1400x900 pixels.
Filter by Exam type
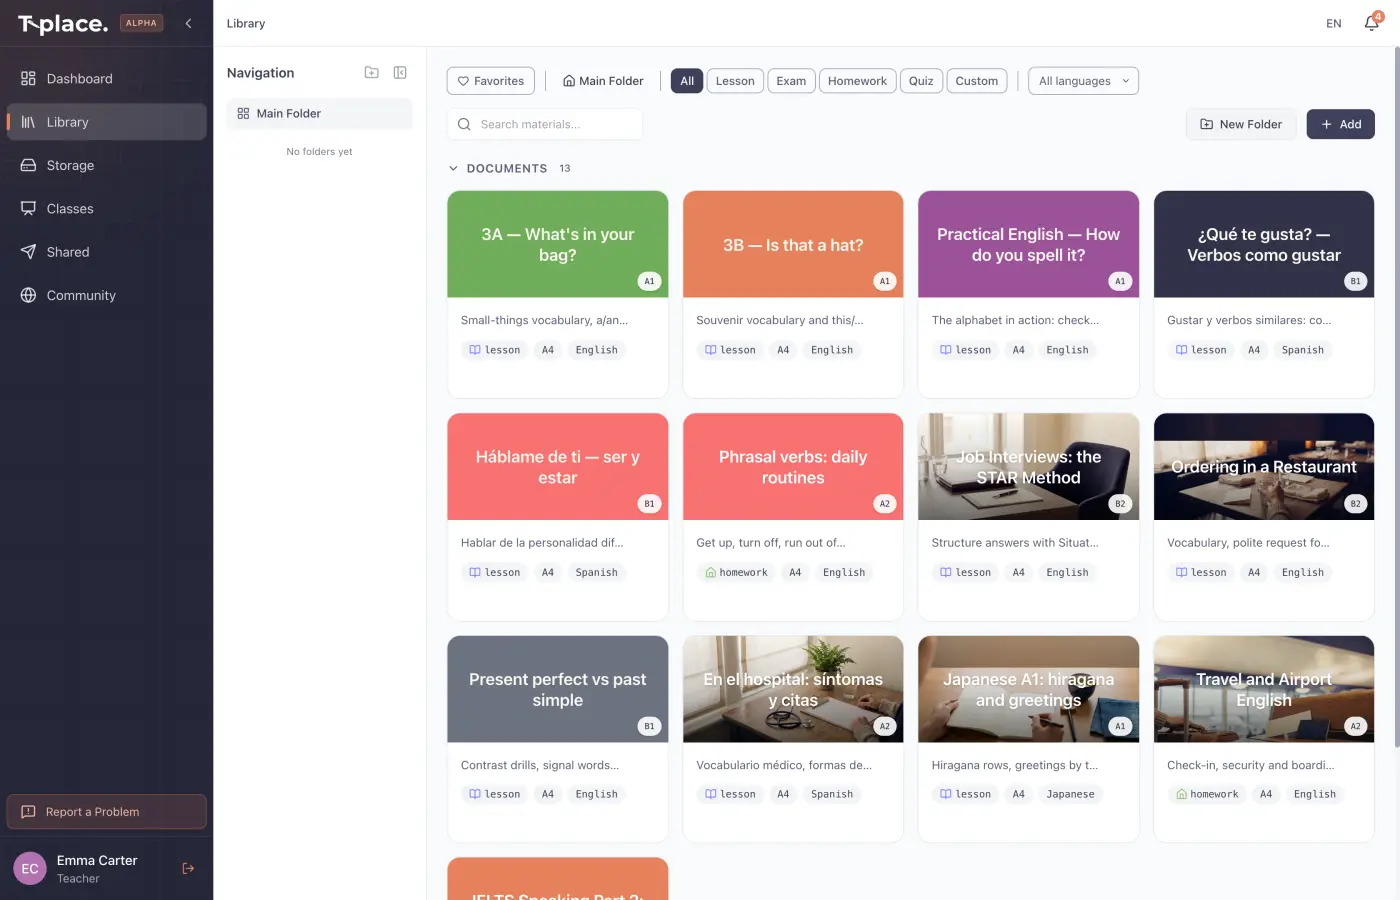point(791,81)
